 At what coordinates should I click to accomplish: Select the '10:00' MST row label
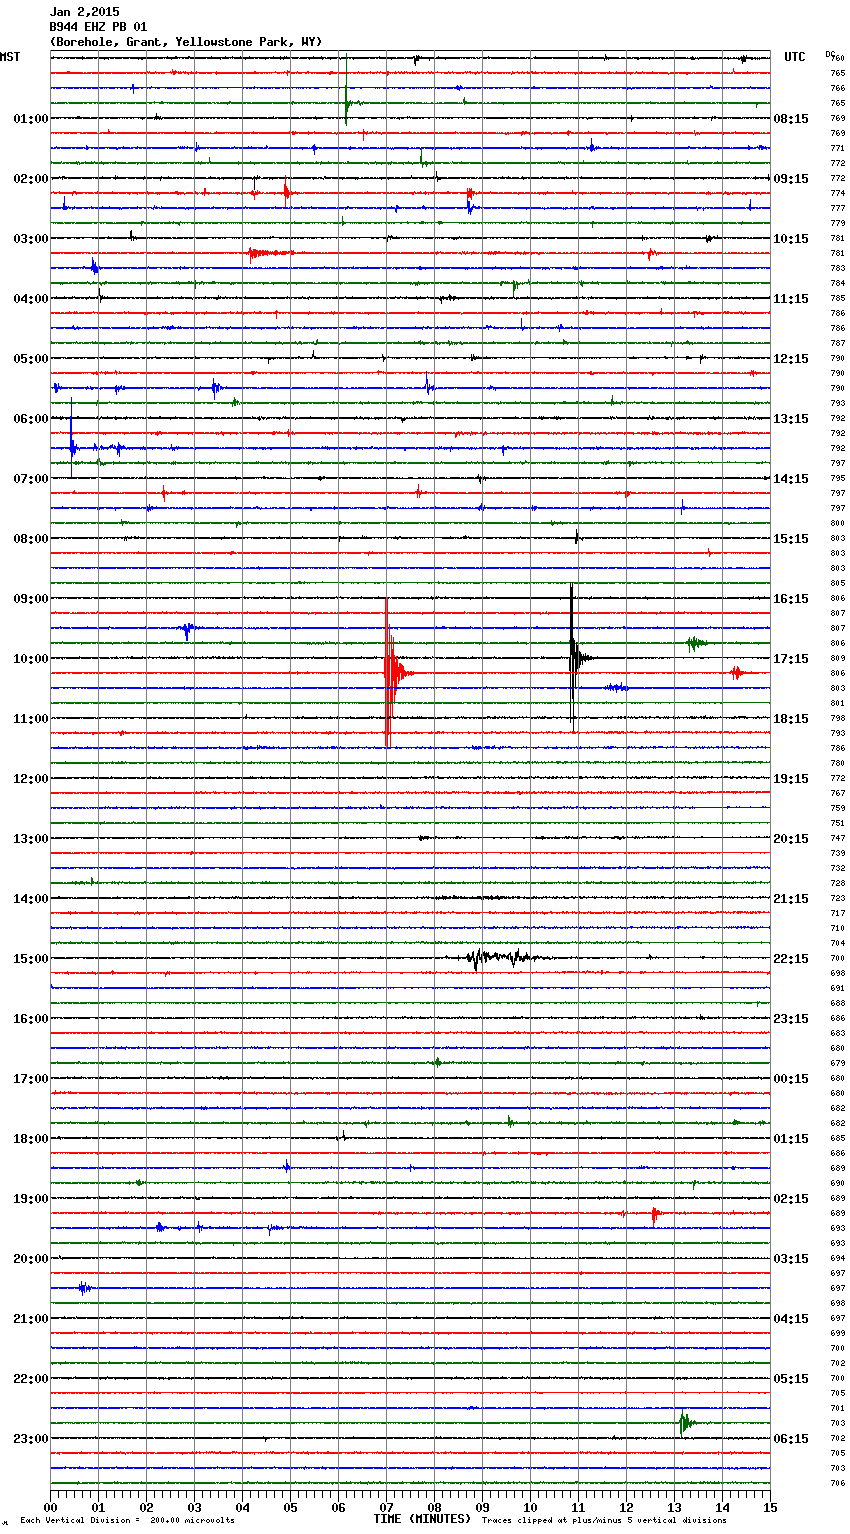[x=31, y=659]
